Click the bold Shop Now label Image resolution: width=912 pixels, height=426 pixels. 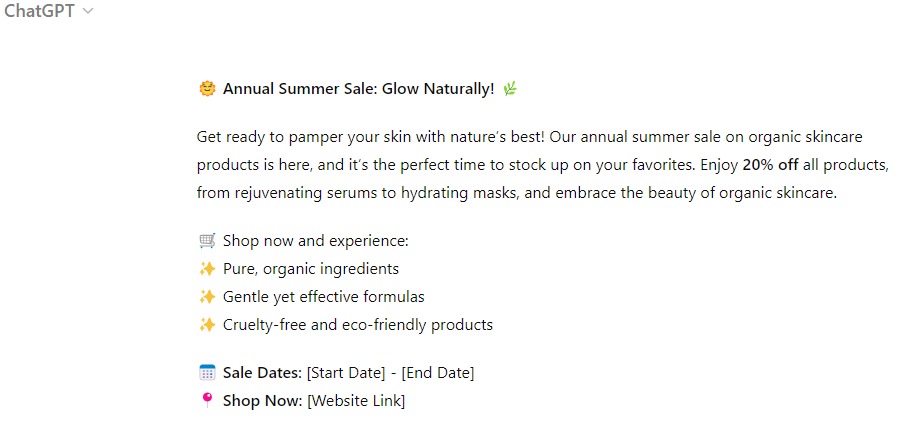click(262, 400)
